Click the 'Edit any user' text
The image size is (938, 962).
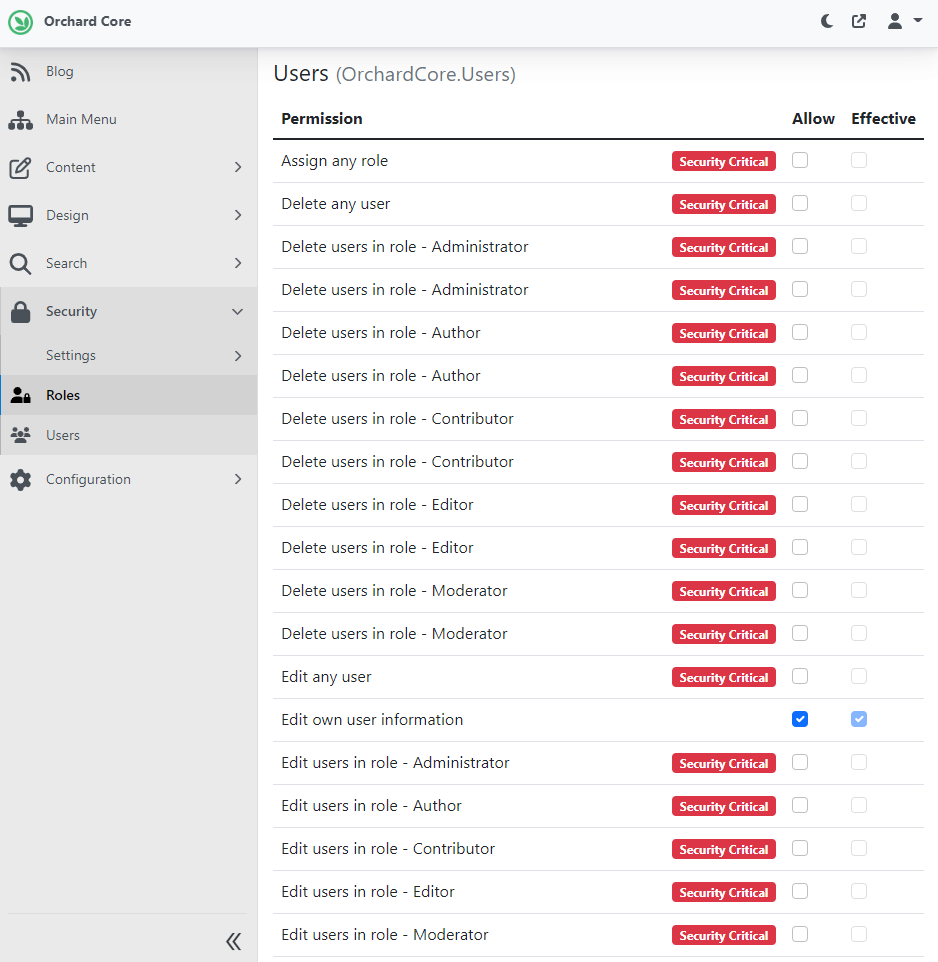[326, 677]
